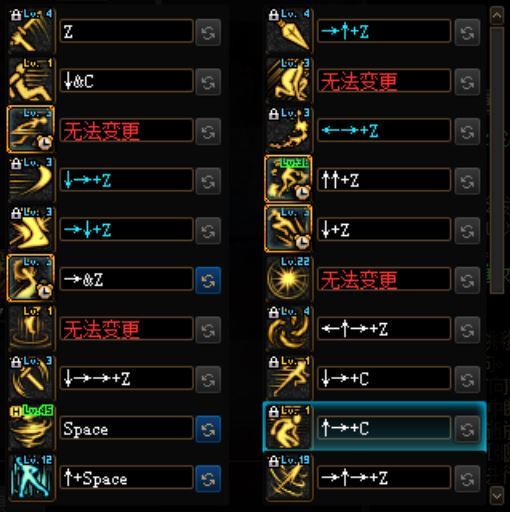
Task: Click the swirling spiral skill icon at Lv.4
Action: [x=289, y=329]
